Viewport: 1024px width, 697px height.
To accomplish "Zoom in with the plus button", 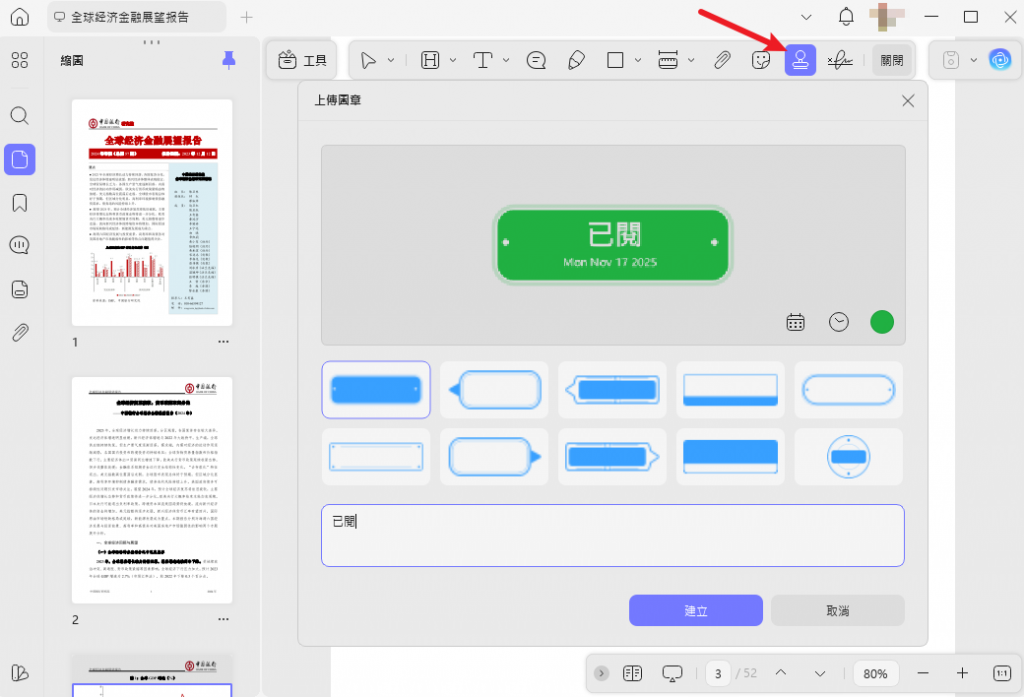I will pos(962,673).
